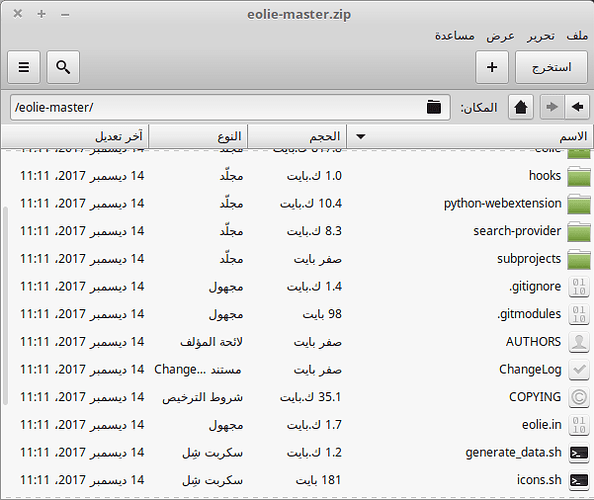The height and width of the screenshot is (500, 594).
Task: Select the COPYING copyright icon
Action: [579, 397]
